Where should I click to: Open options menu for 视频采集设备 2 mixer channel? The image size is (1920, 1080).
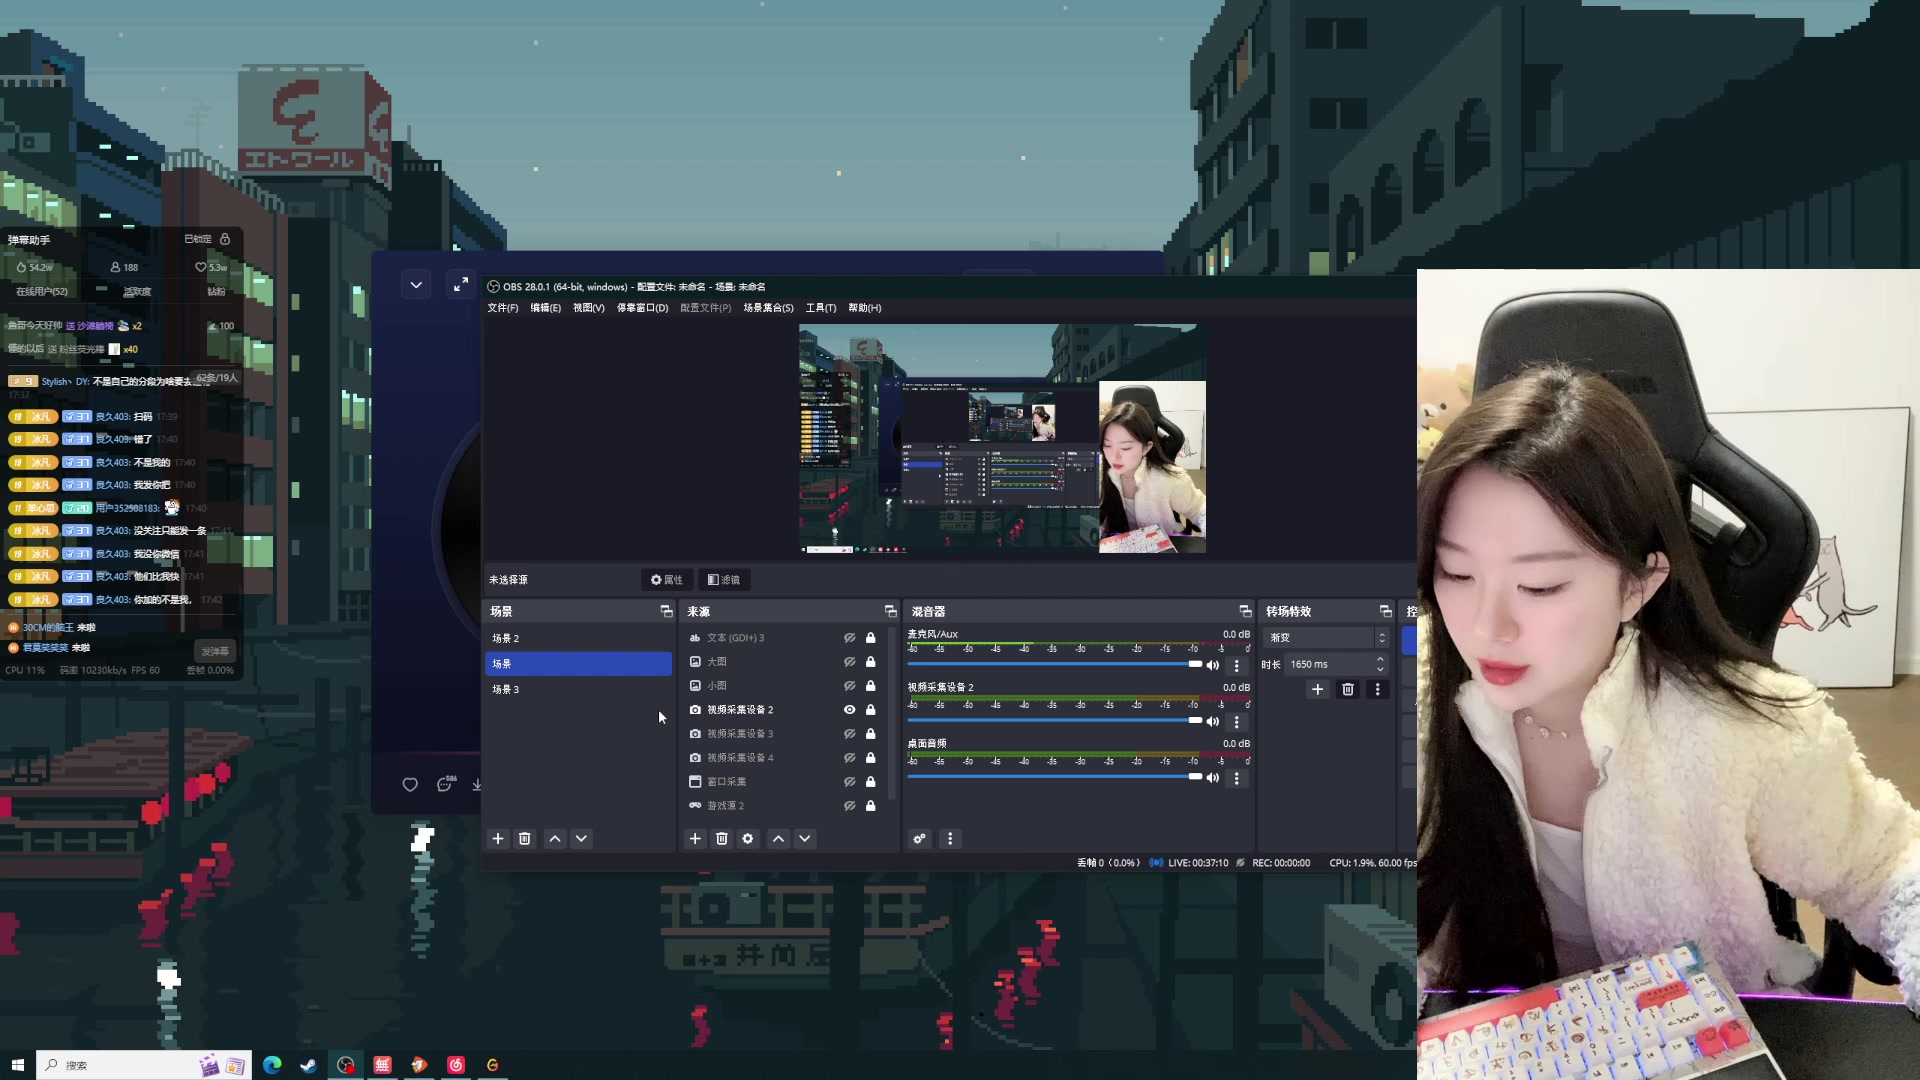point(1237,721)
